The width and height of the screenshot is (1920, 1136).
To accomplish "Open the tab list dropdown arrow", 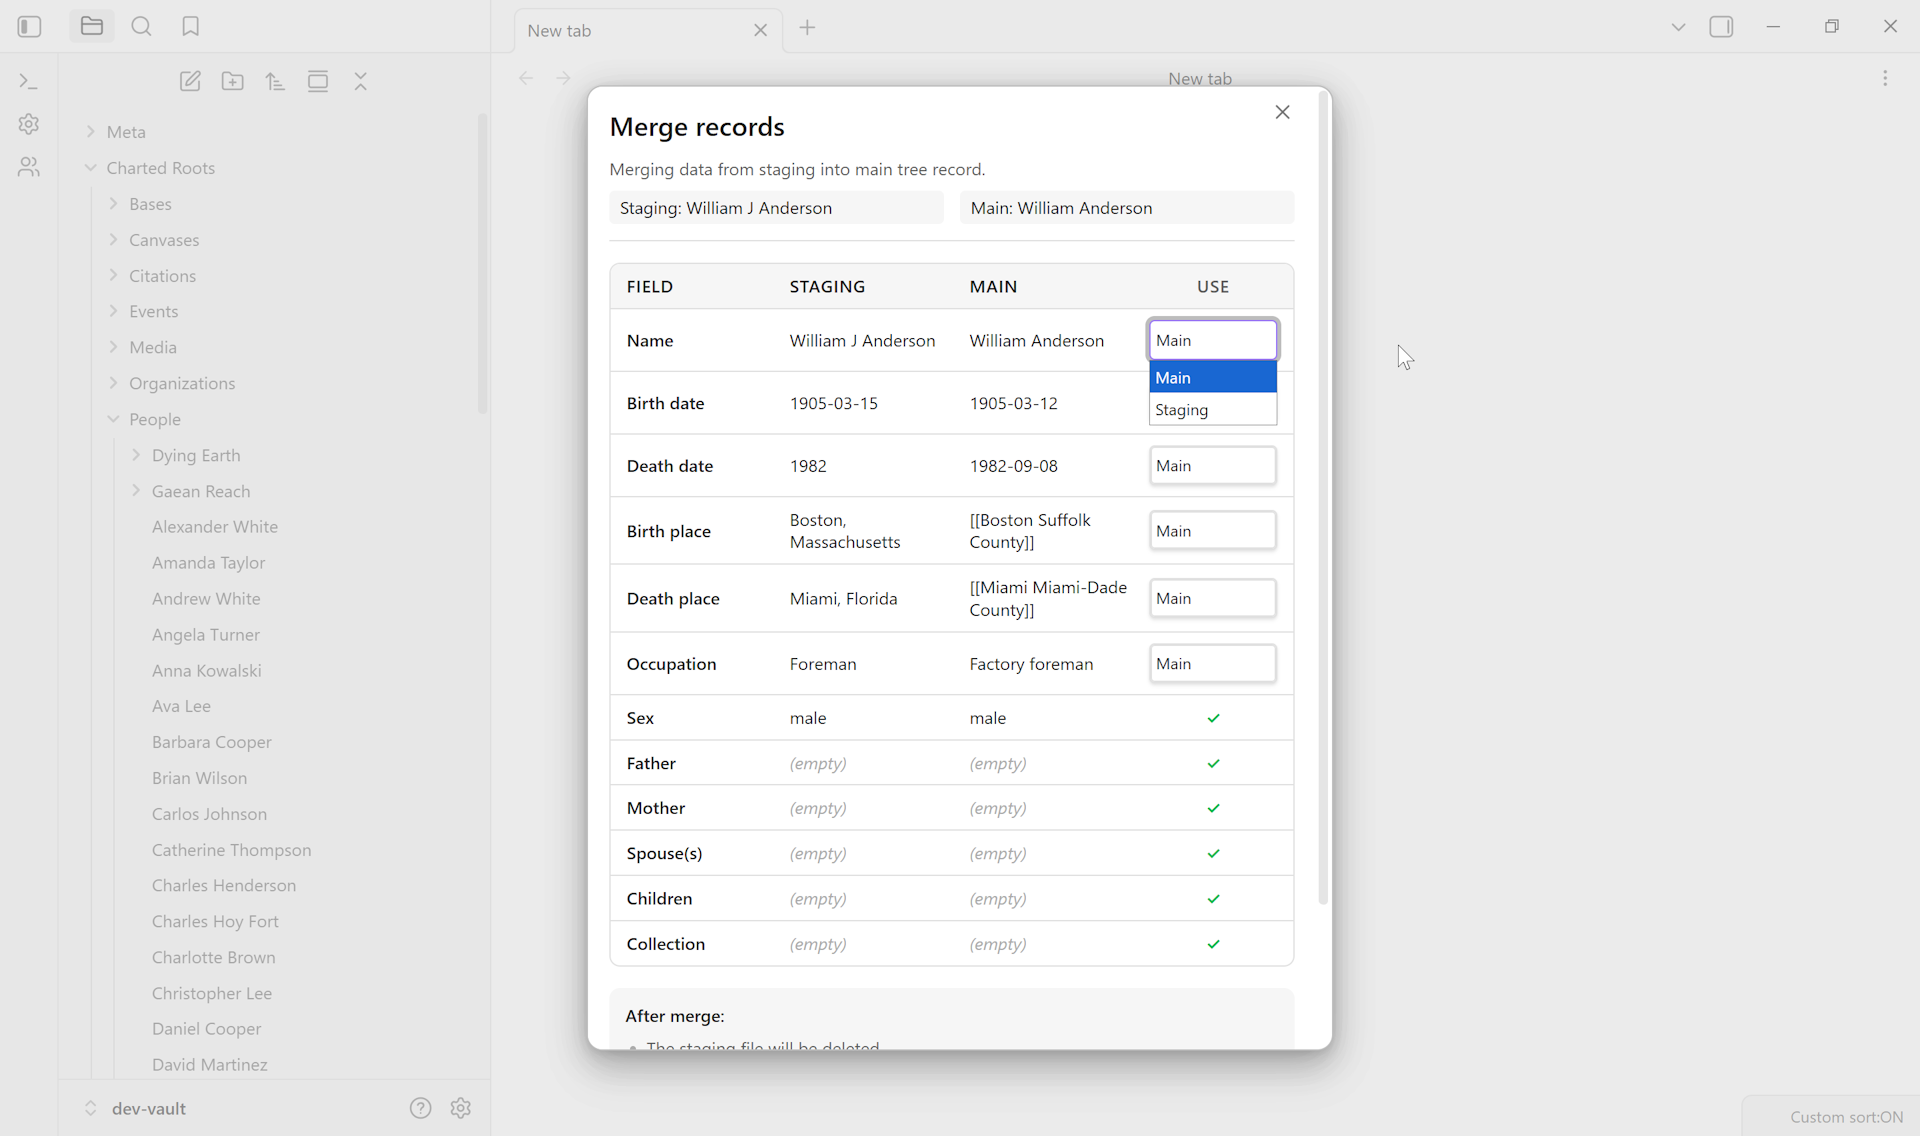I will point(1679,27).
